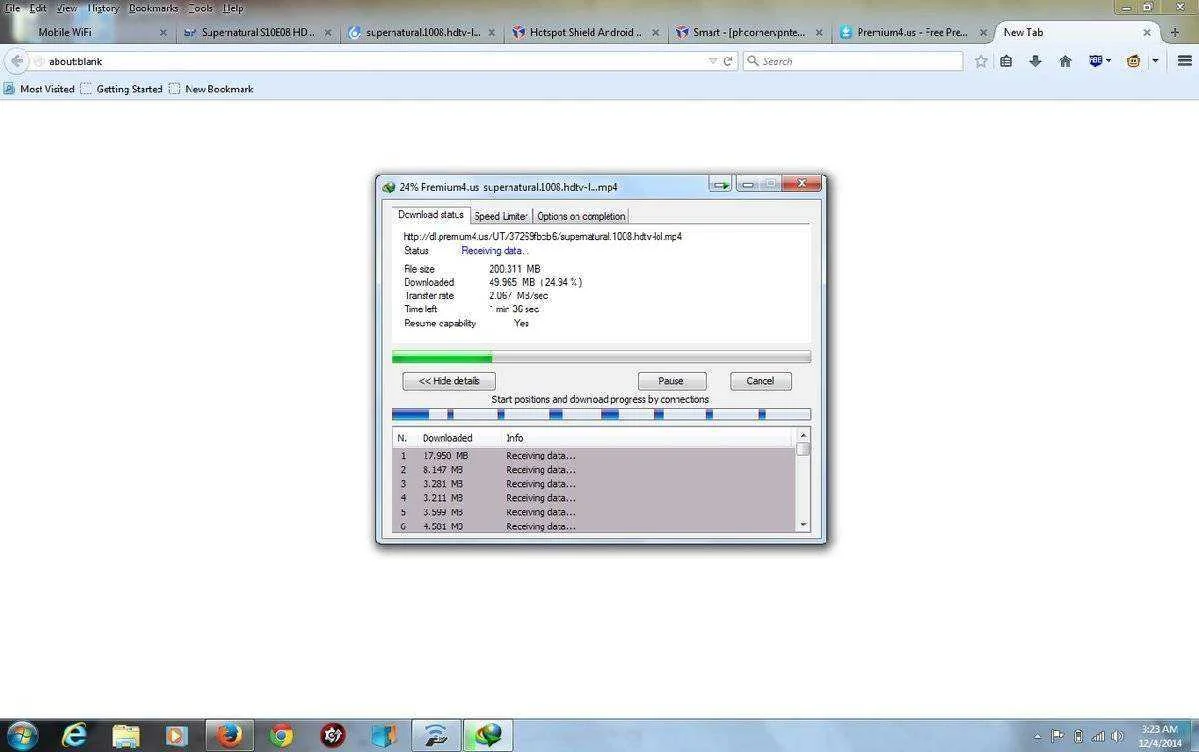Viewport: 1199px width, 752px height.
Task: Open a new tab with plus button
Action: (1175, 32)
